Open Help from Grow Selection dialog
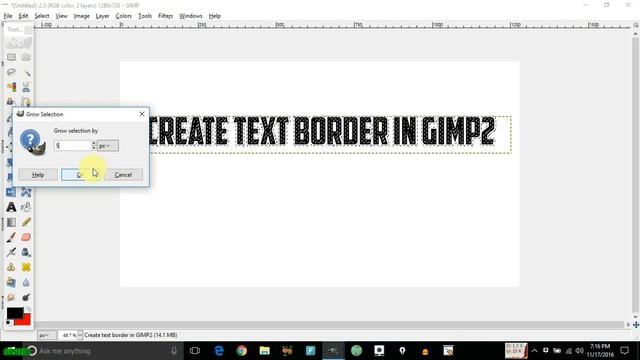 click(x=38, y=175)
